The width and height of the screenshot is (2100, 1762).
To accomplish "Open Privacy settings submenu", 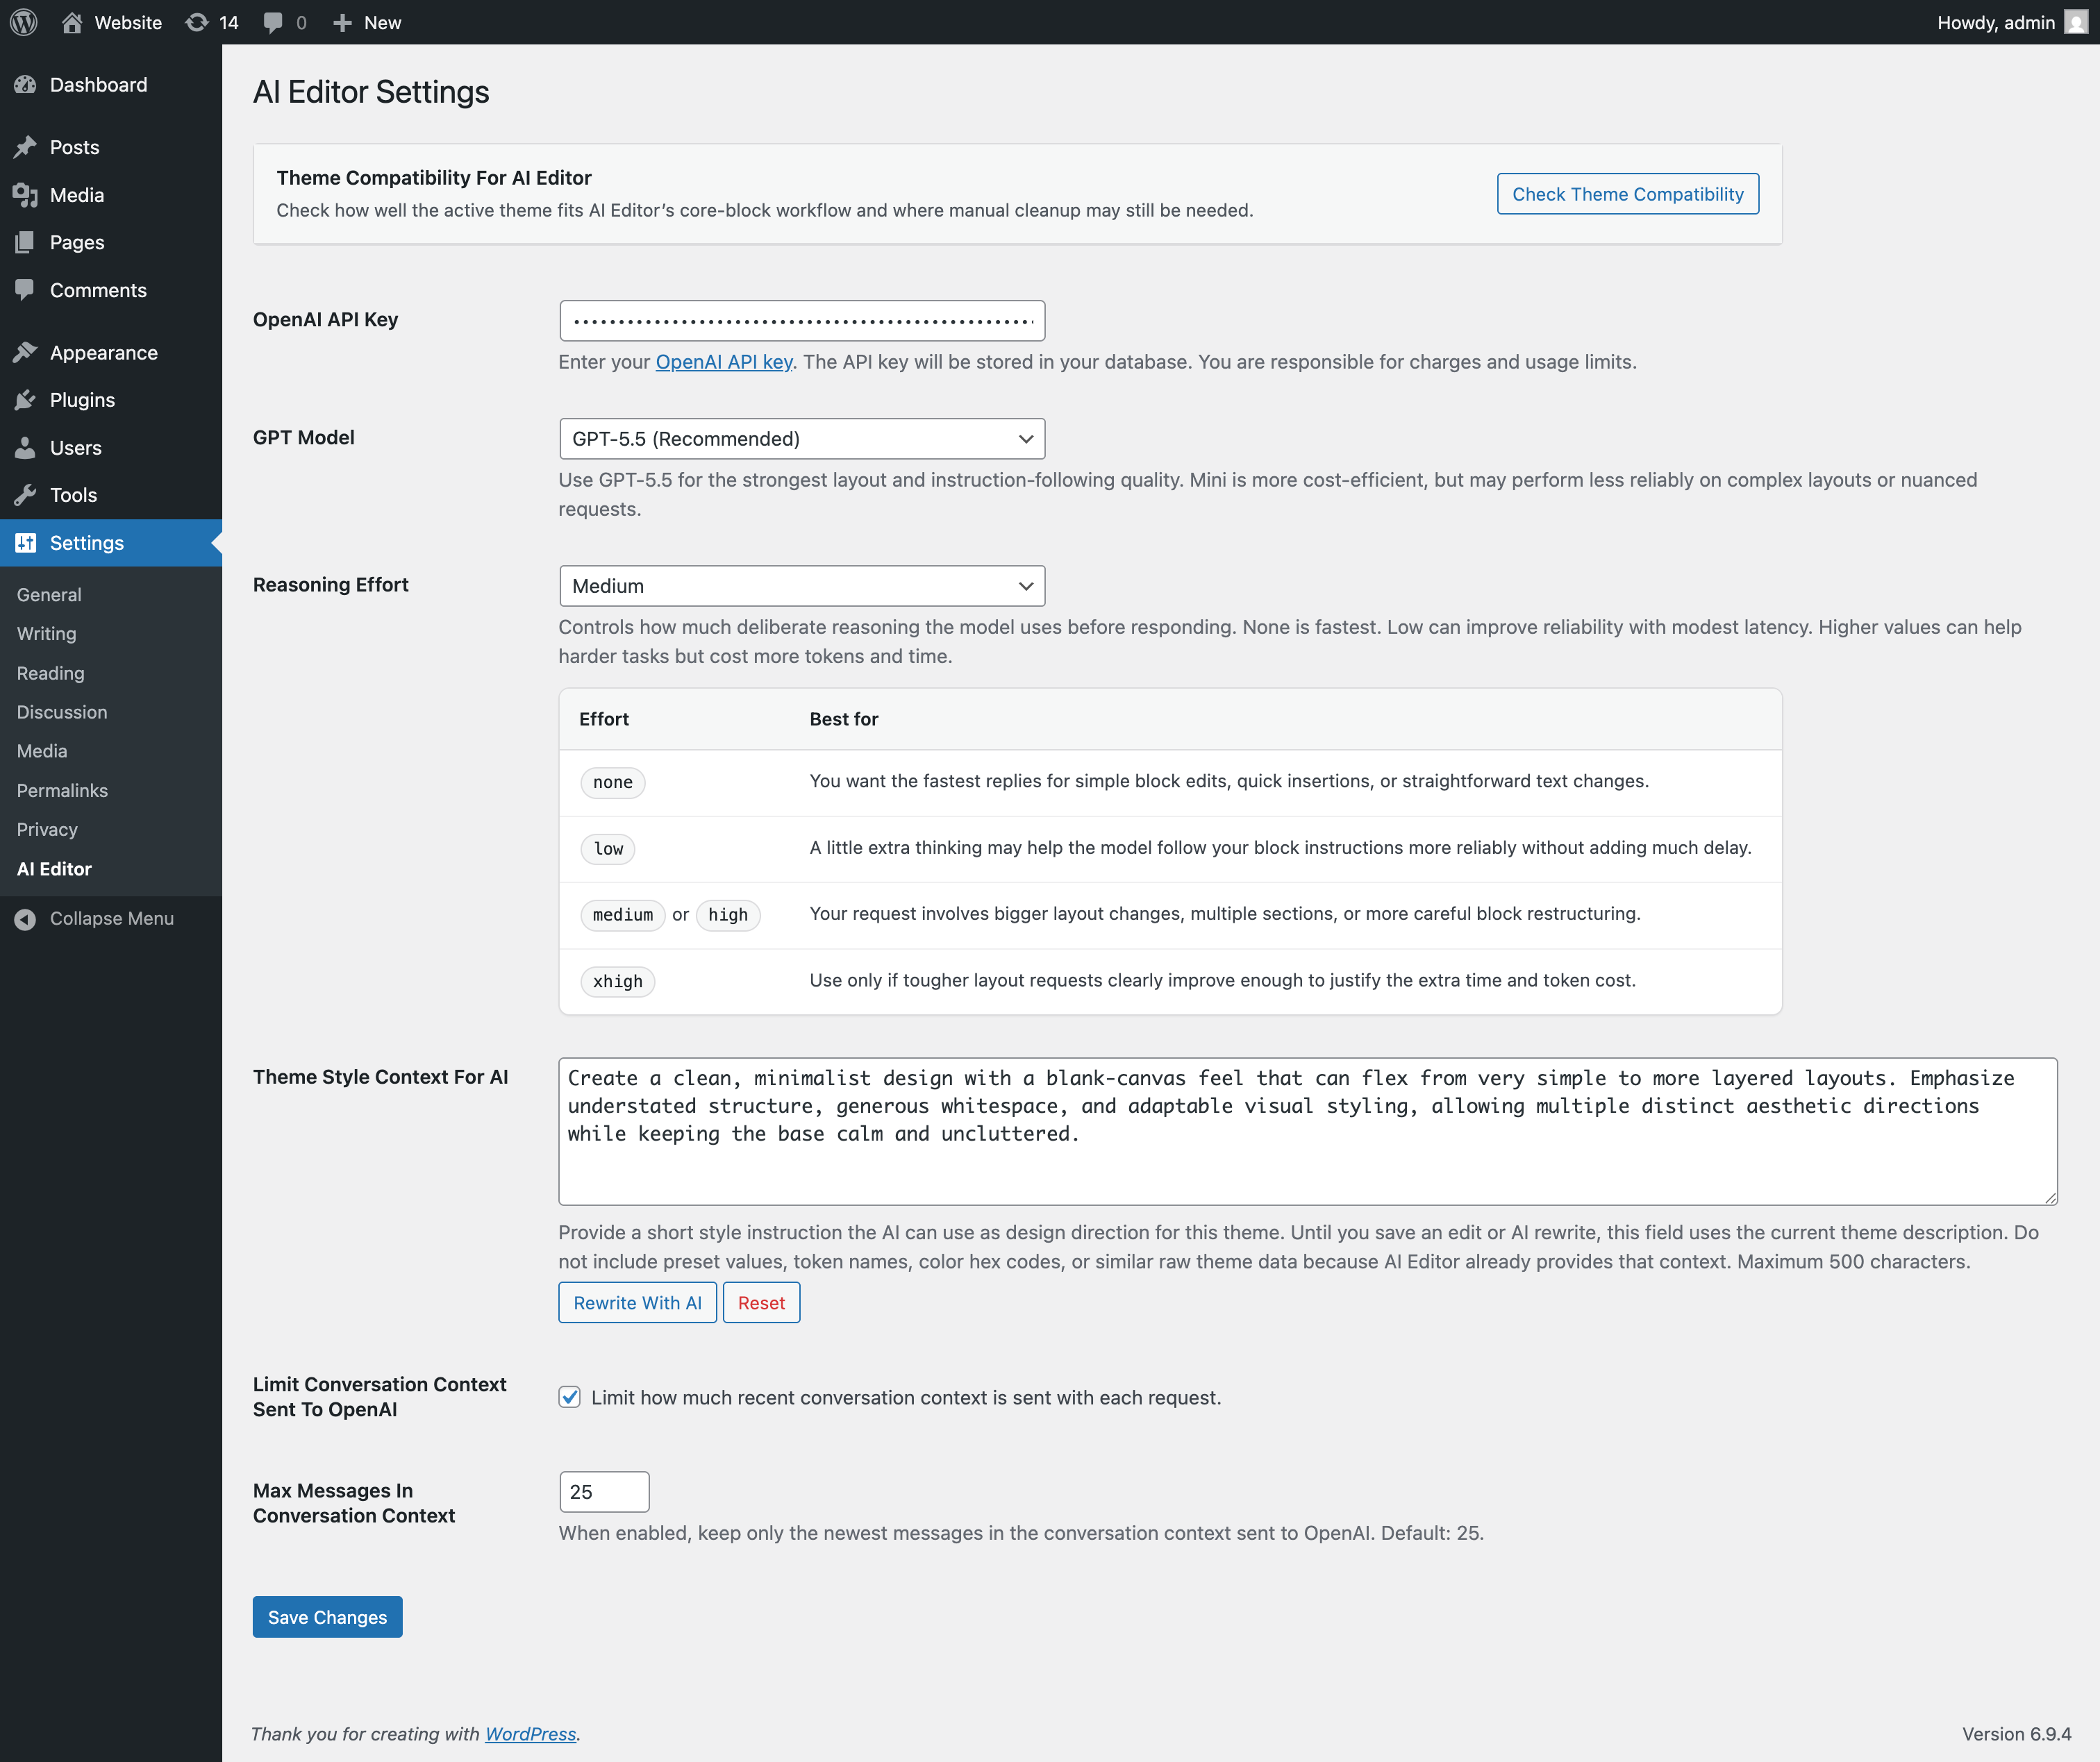I will pos(47,829).
